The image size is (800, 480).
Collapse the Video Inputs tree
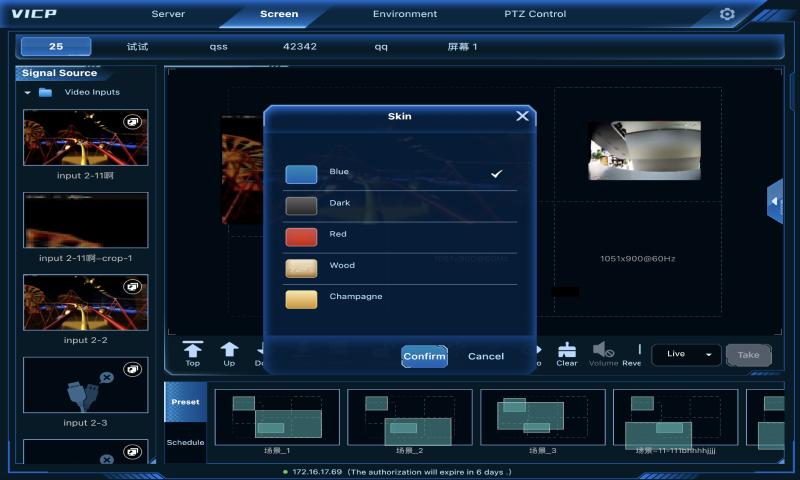[x=28, y=93]
